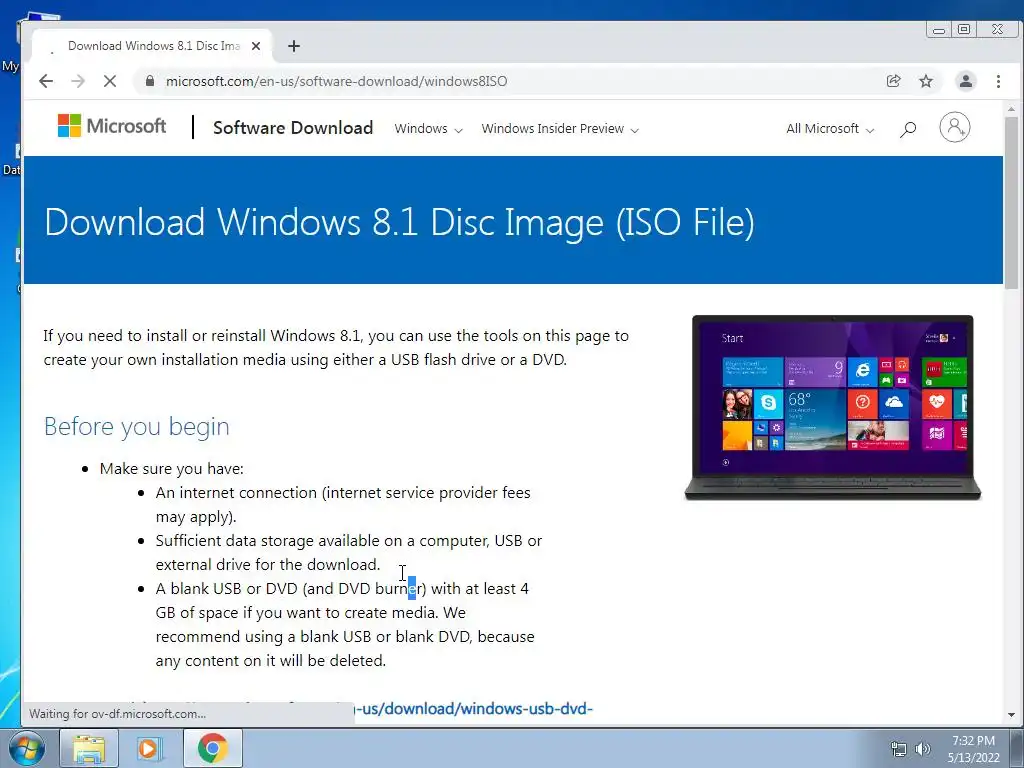Expand the Windows dropdown menu
Screen dimensions: 1024x768
pos(428,129)
